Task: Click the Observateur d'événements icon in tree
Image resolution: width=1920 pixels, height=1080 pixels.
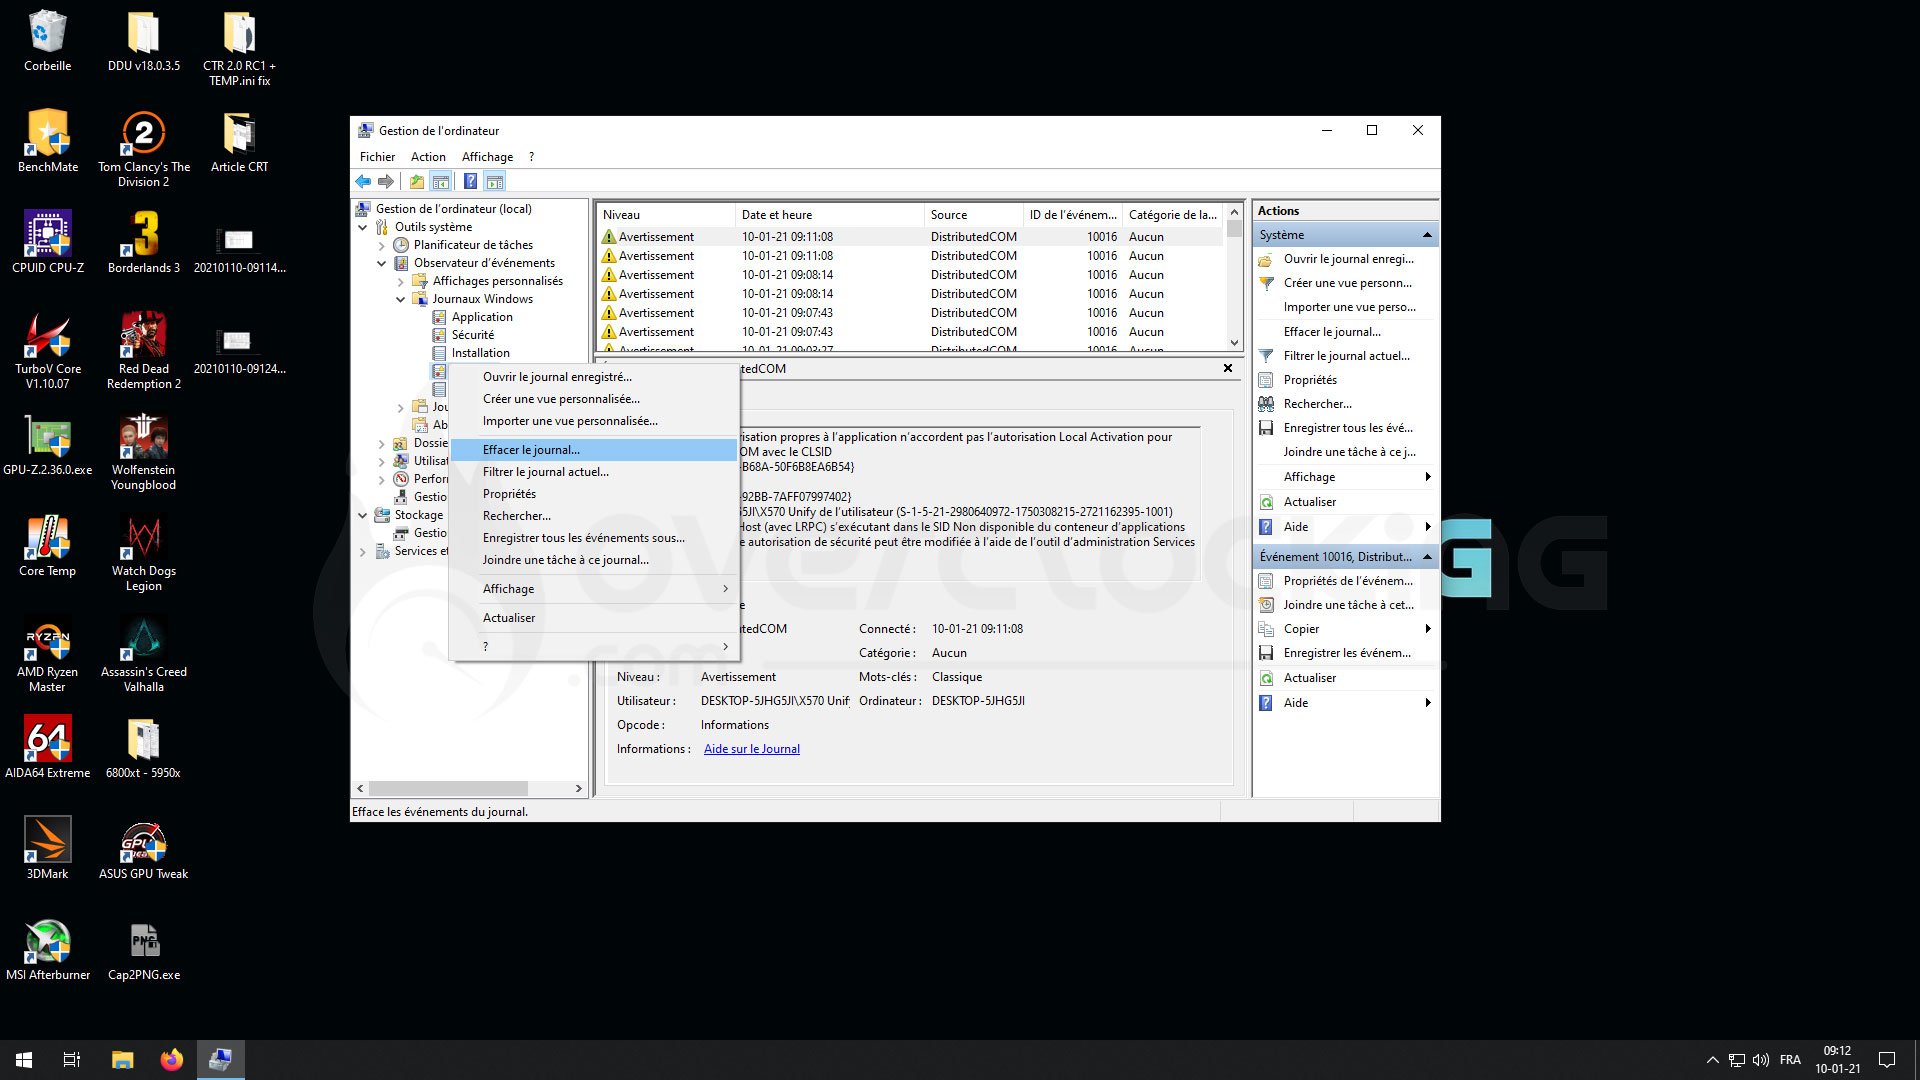Action: tap(401, 263)
